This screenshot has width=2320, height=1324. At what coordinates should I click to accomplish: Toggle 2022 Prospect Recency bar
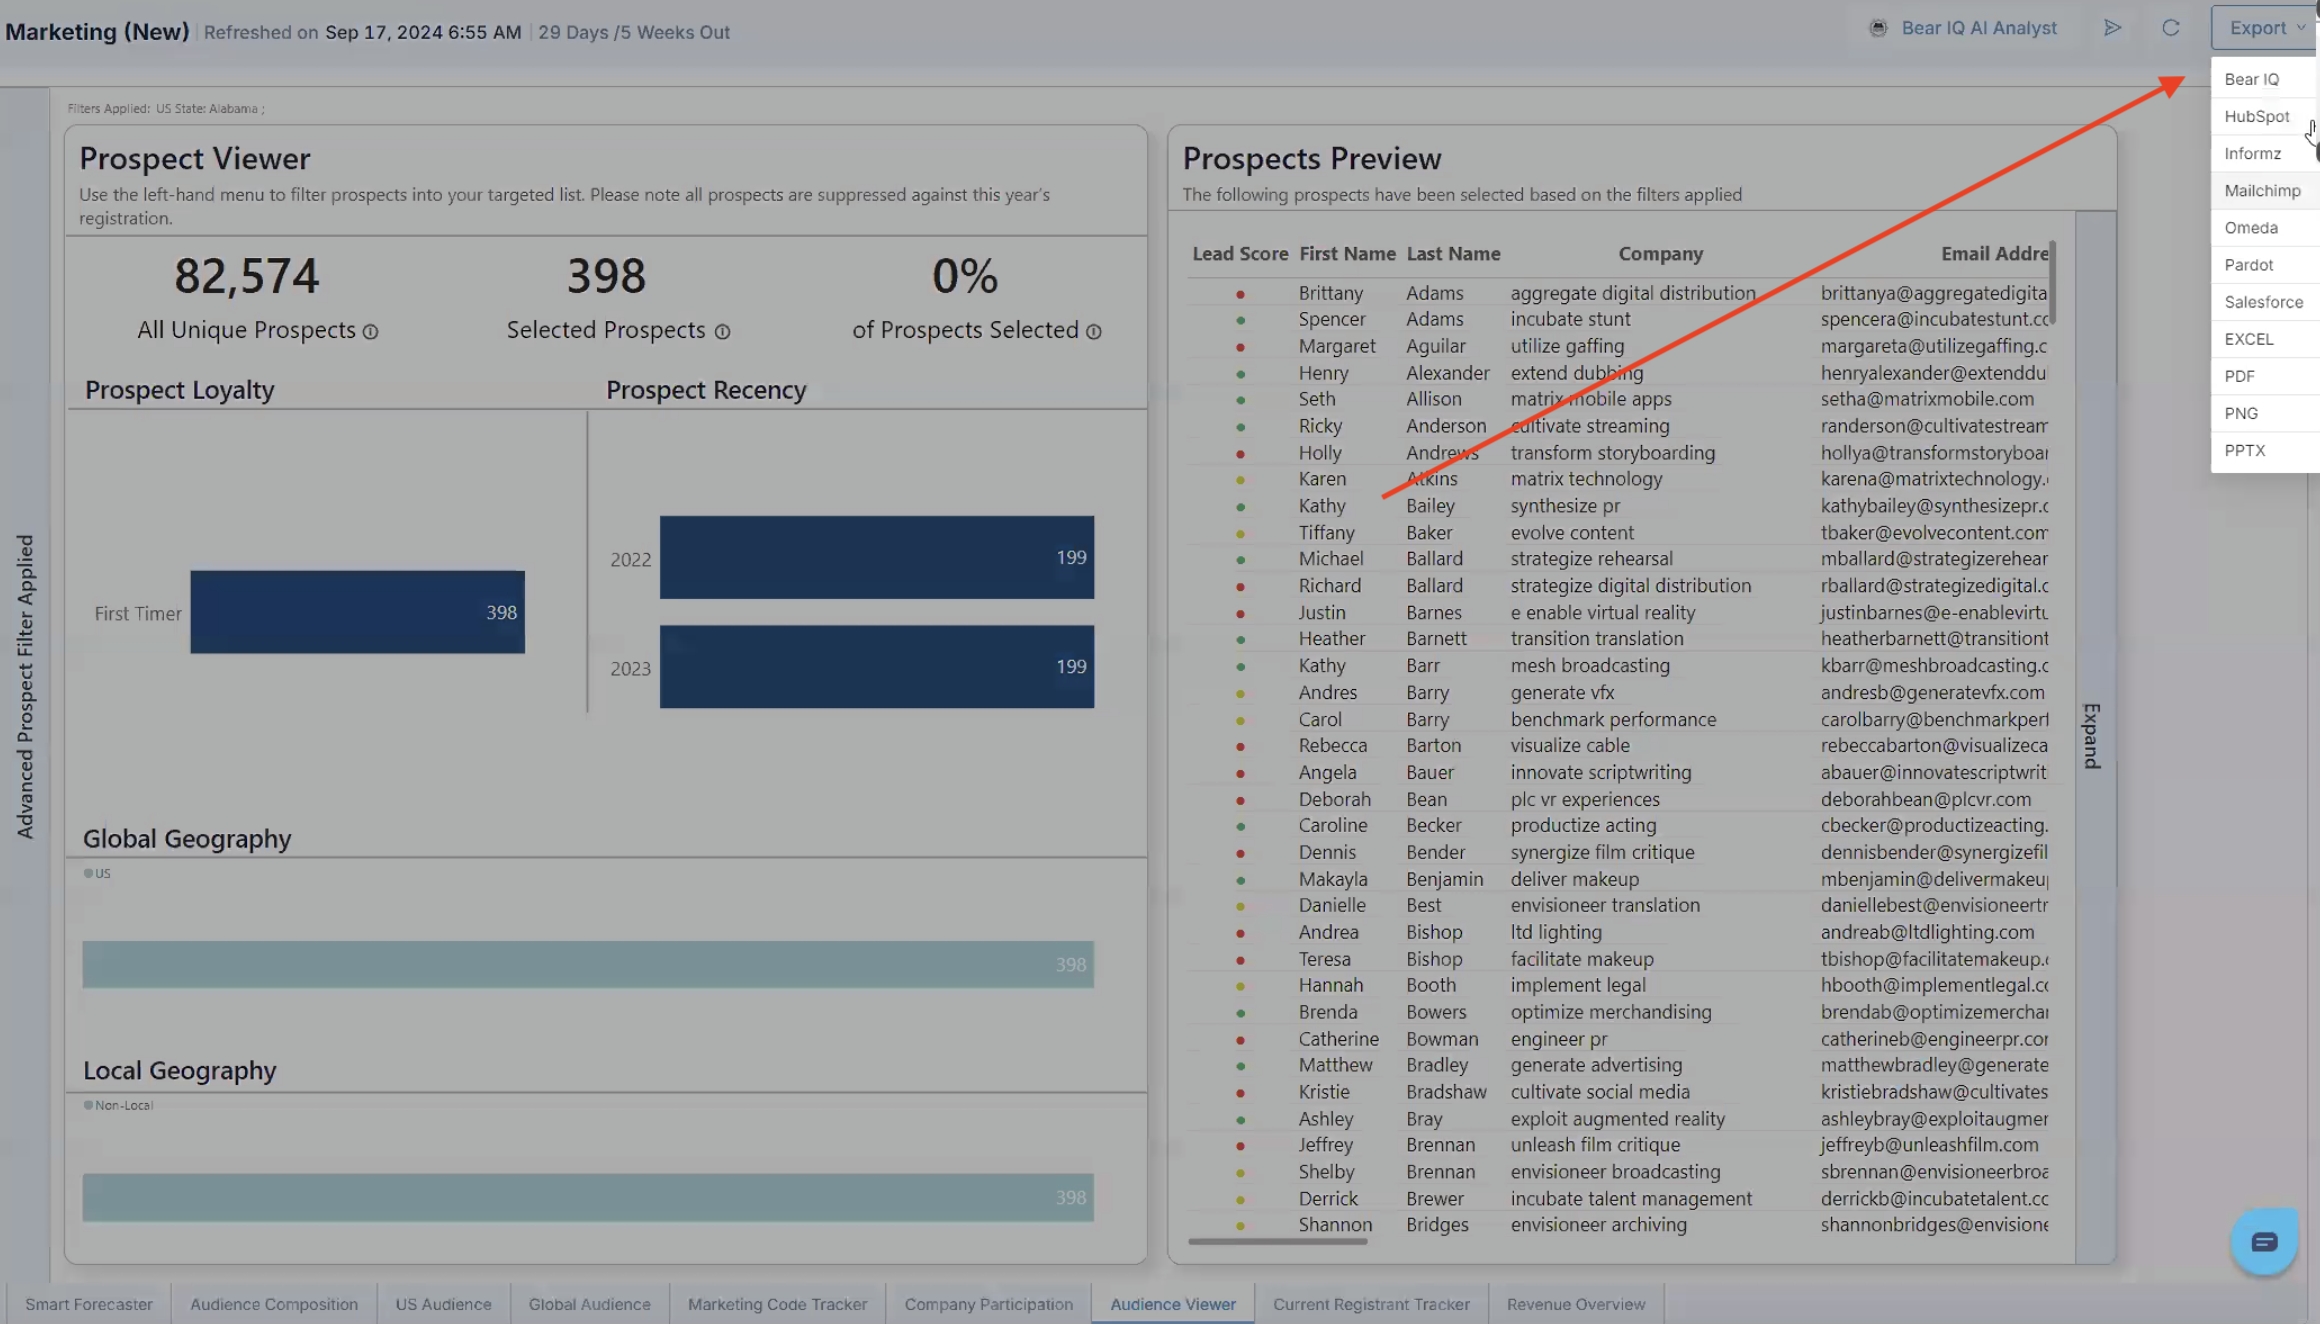click(x=875, y=558)
